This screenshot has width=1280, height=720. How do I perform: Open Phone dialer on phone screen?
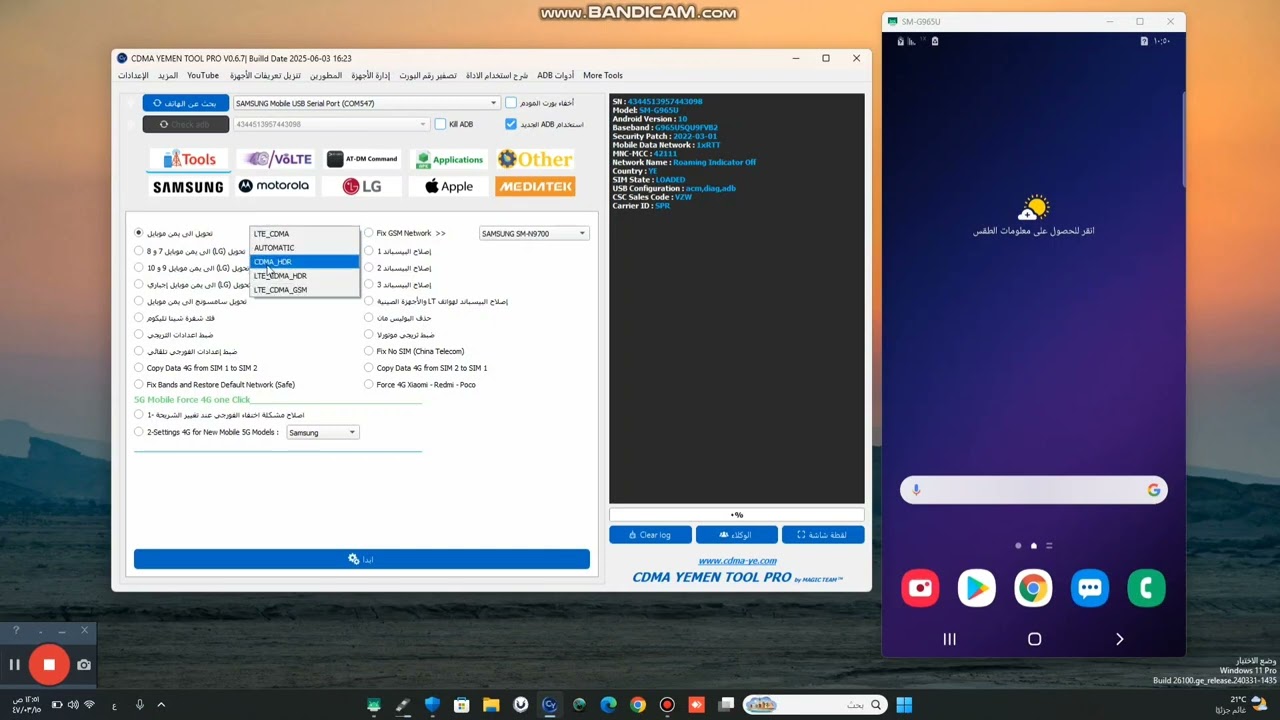coord(1146,588)
